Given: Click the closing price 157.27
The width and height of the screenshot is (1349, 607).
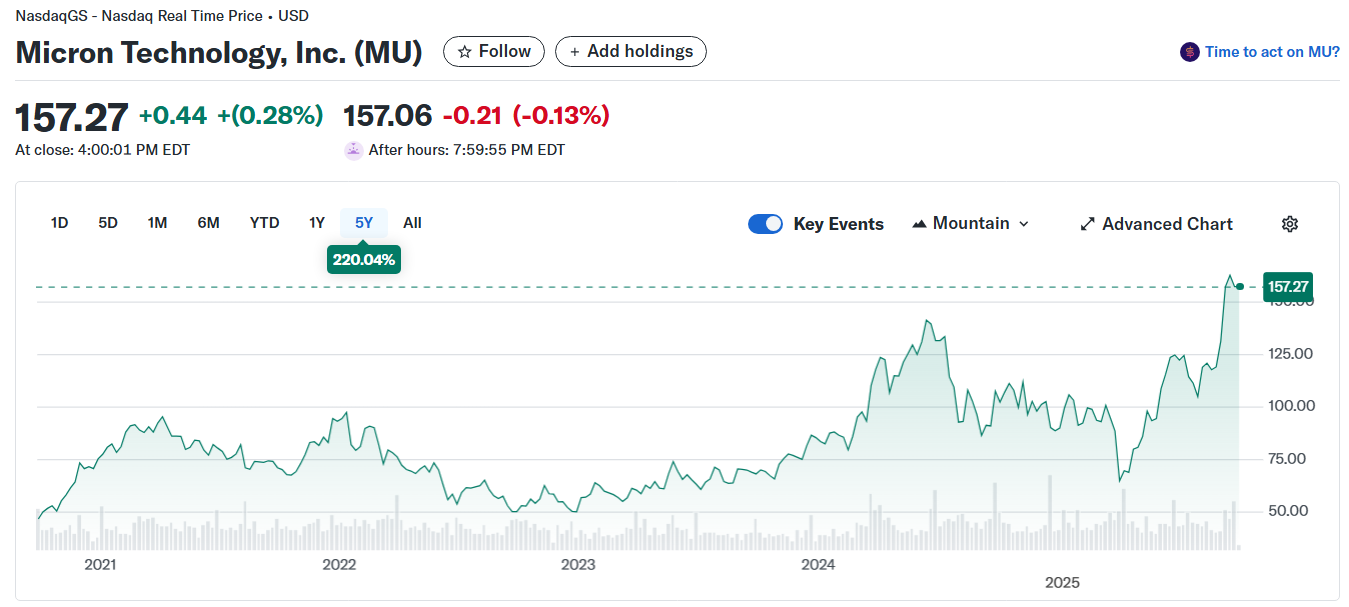Looking at the screenshot, I should 72,117.
